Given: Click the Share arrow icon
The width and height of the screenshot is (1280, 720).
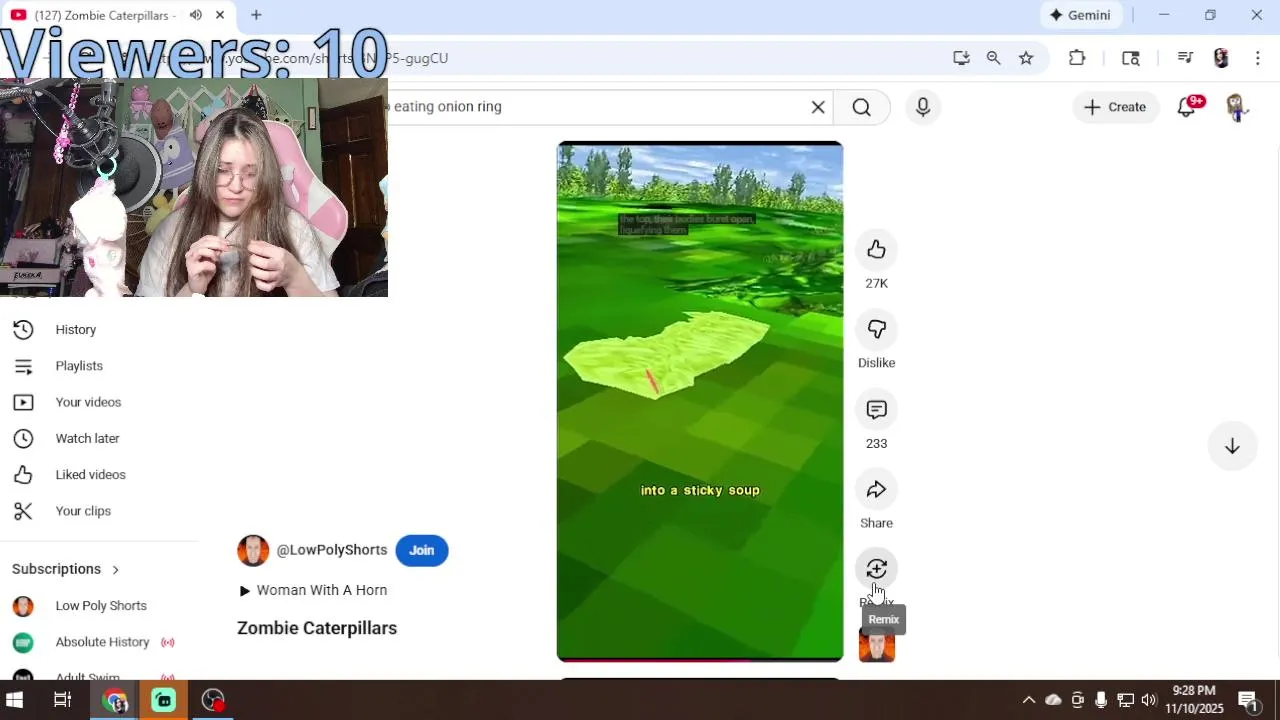Looking at the screenshot, I should pyautogui.click(x=876, y=489).
